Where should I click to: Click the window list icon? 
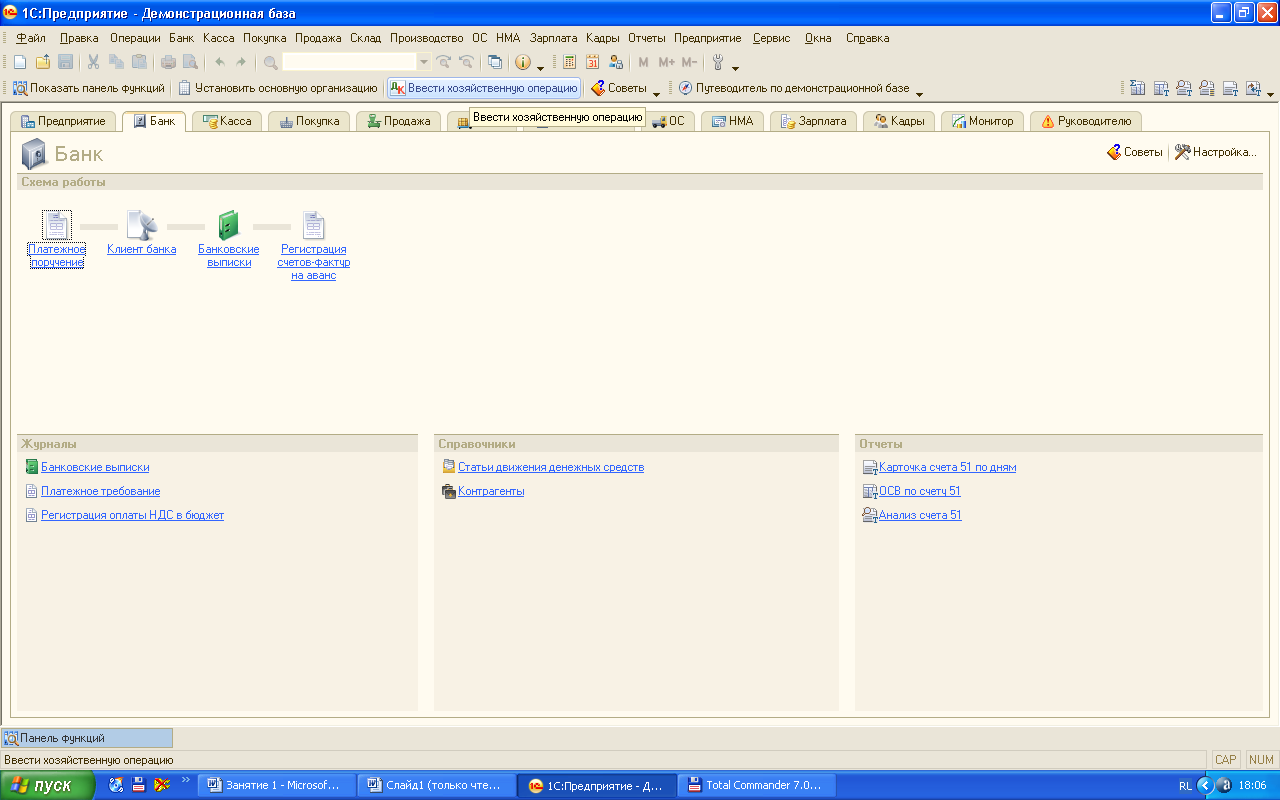[x=494, y=62]
